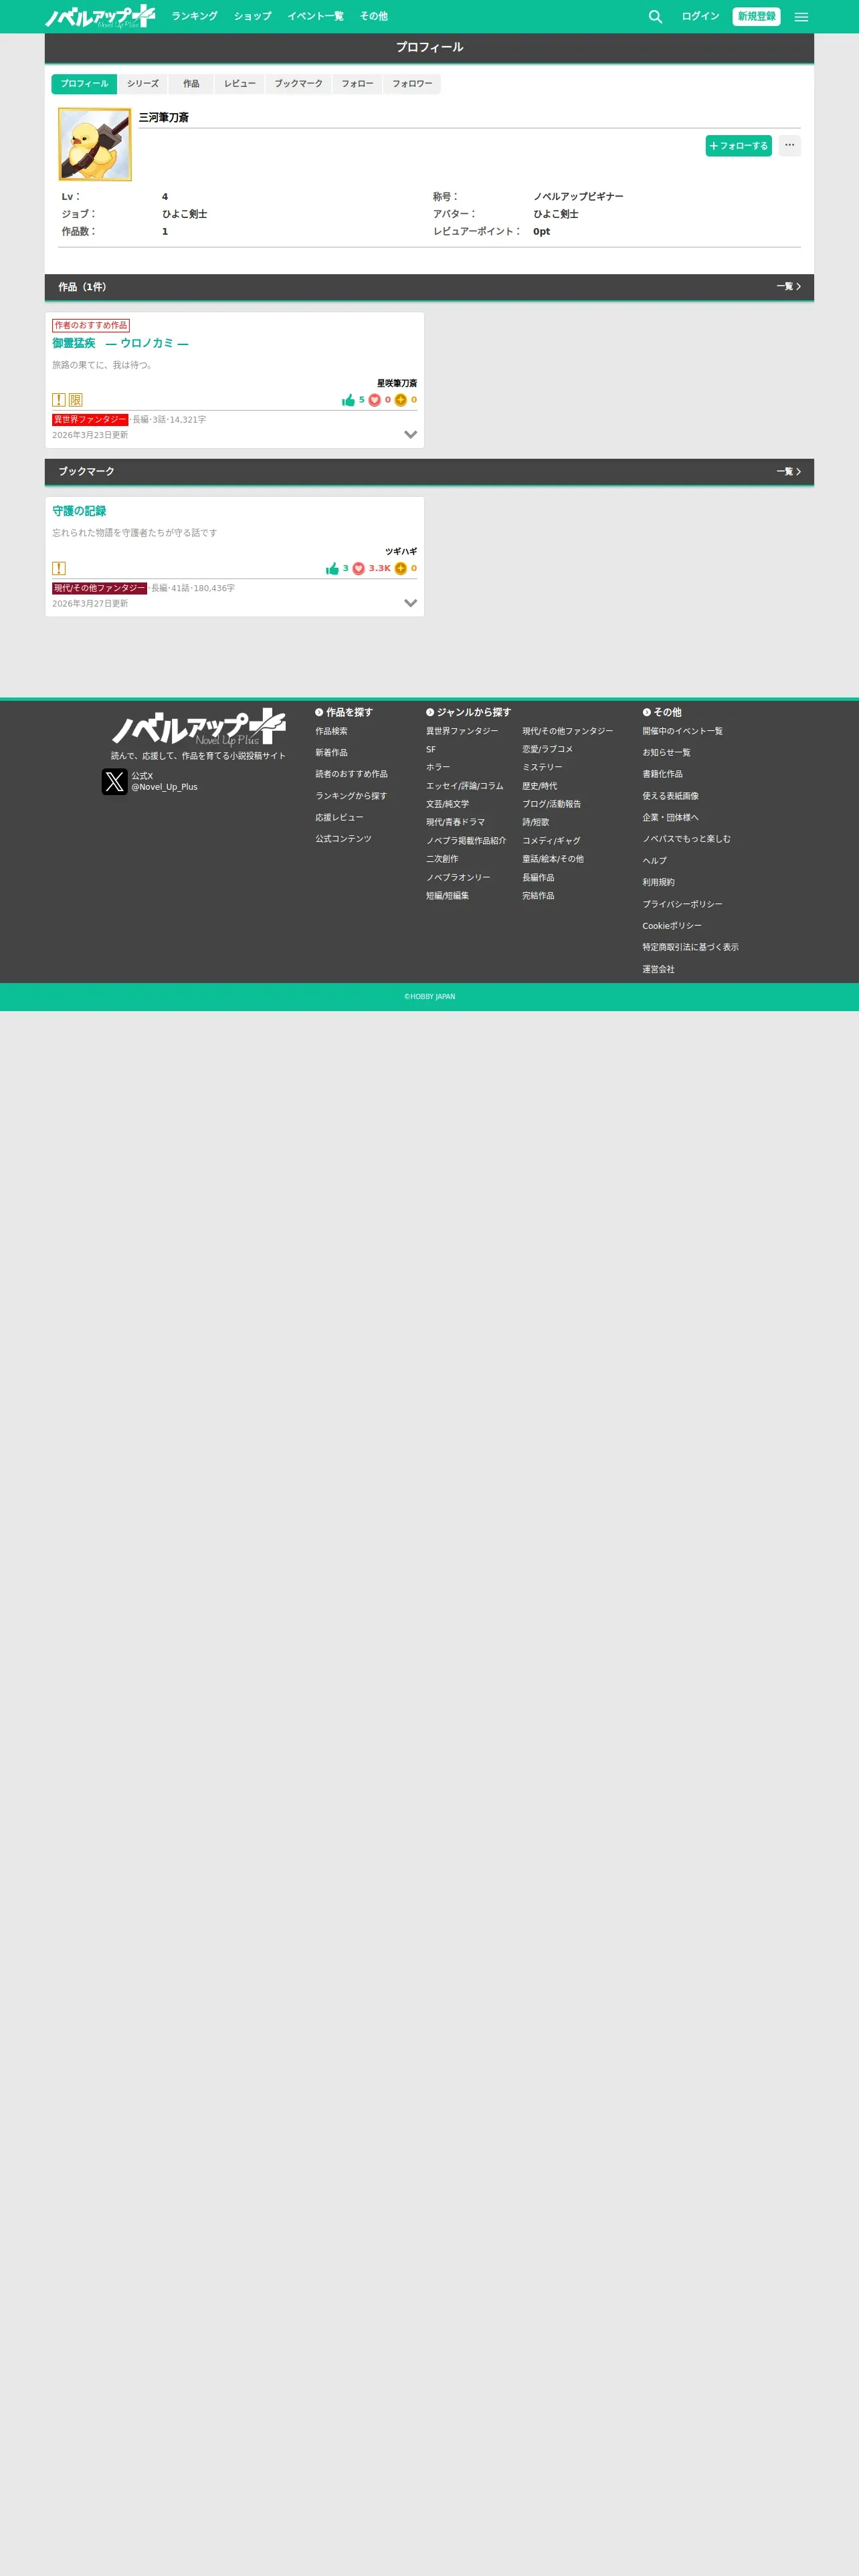Screen dimensions: 859x2576
Task: Click the exclamation warning icon on 御霊猛疾 card
Action: click(x=59, y=400)
